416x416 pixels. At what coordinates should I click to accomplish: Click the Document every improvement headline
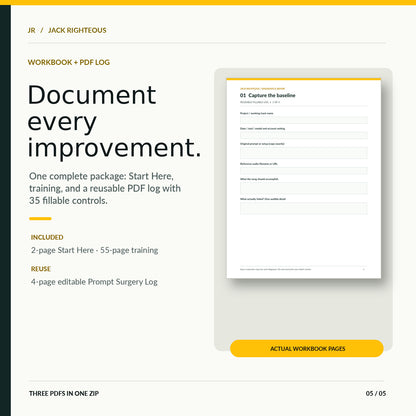pyautogui.click(x=114, y=121)
